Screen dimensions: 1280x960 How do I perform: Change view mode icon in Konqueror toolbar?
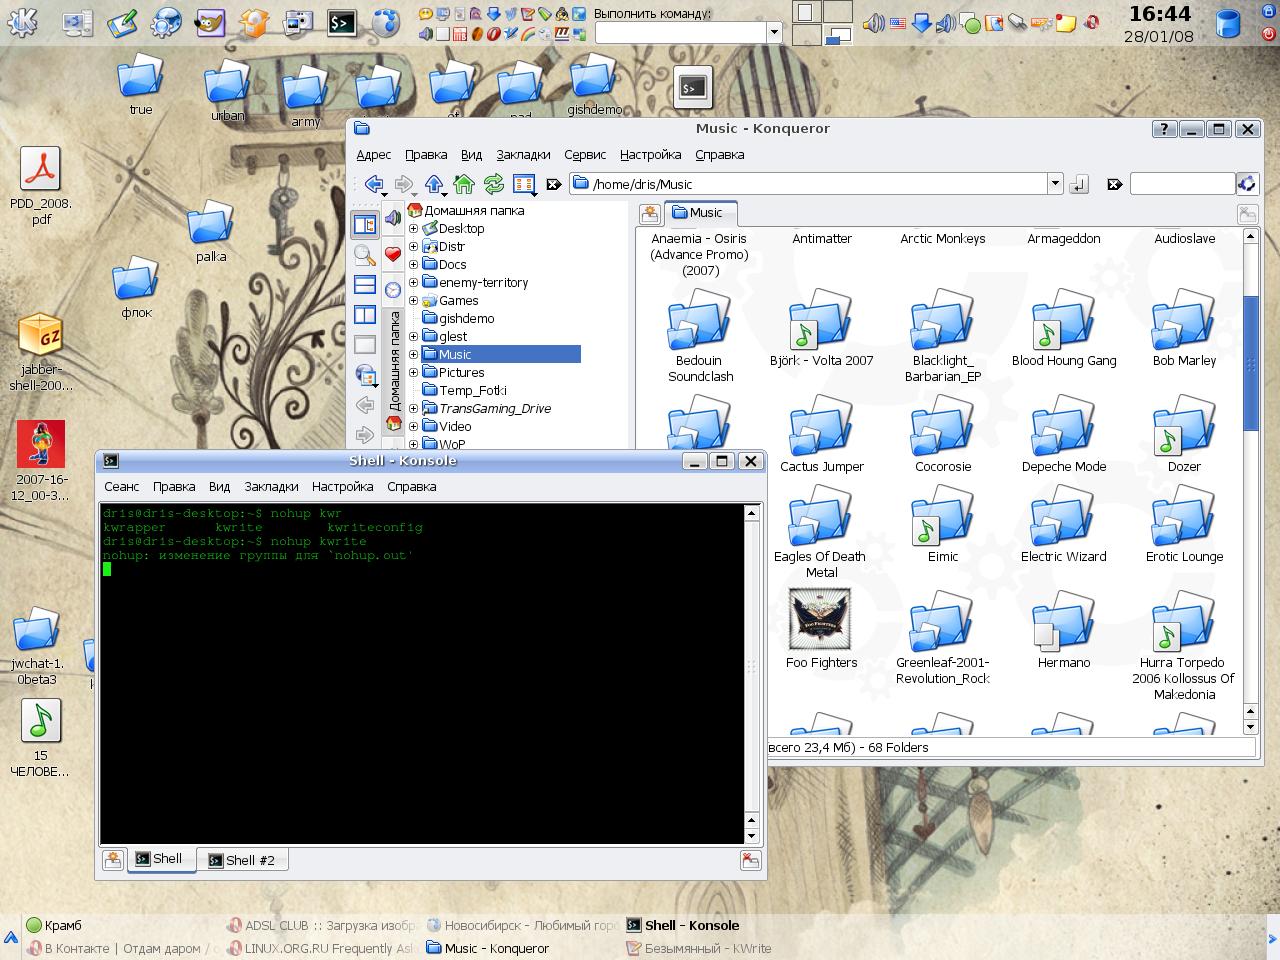click(x=524, y=184)
